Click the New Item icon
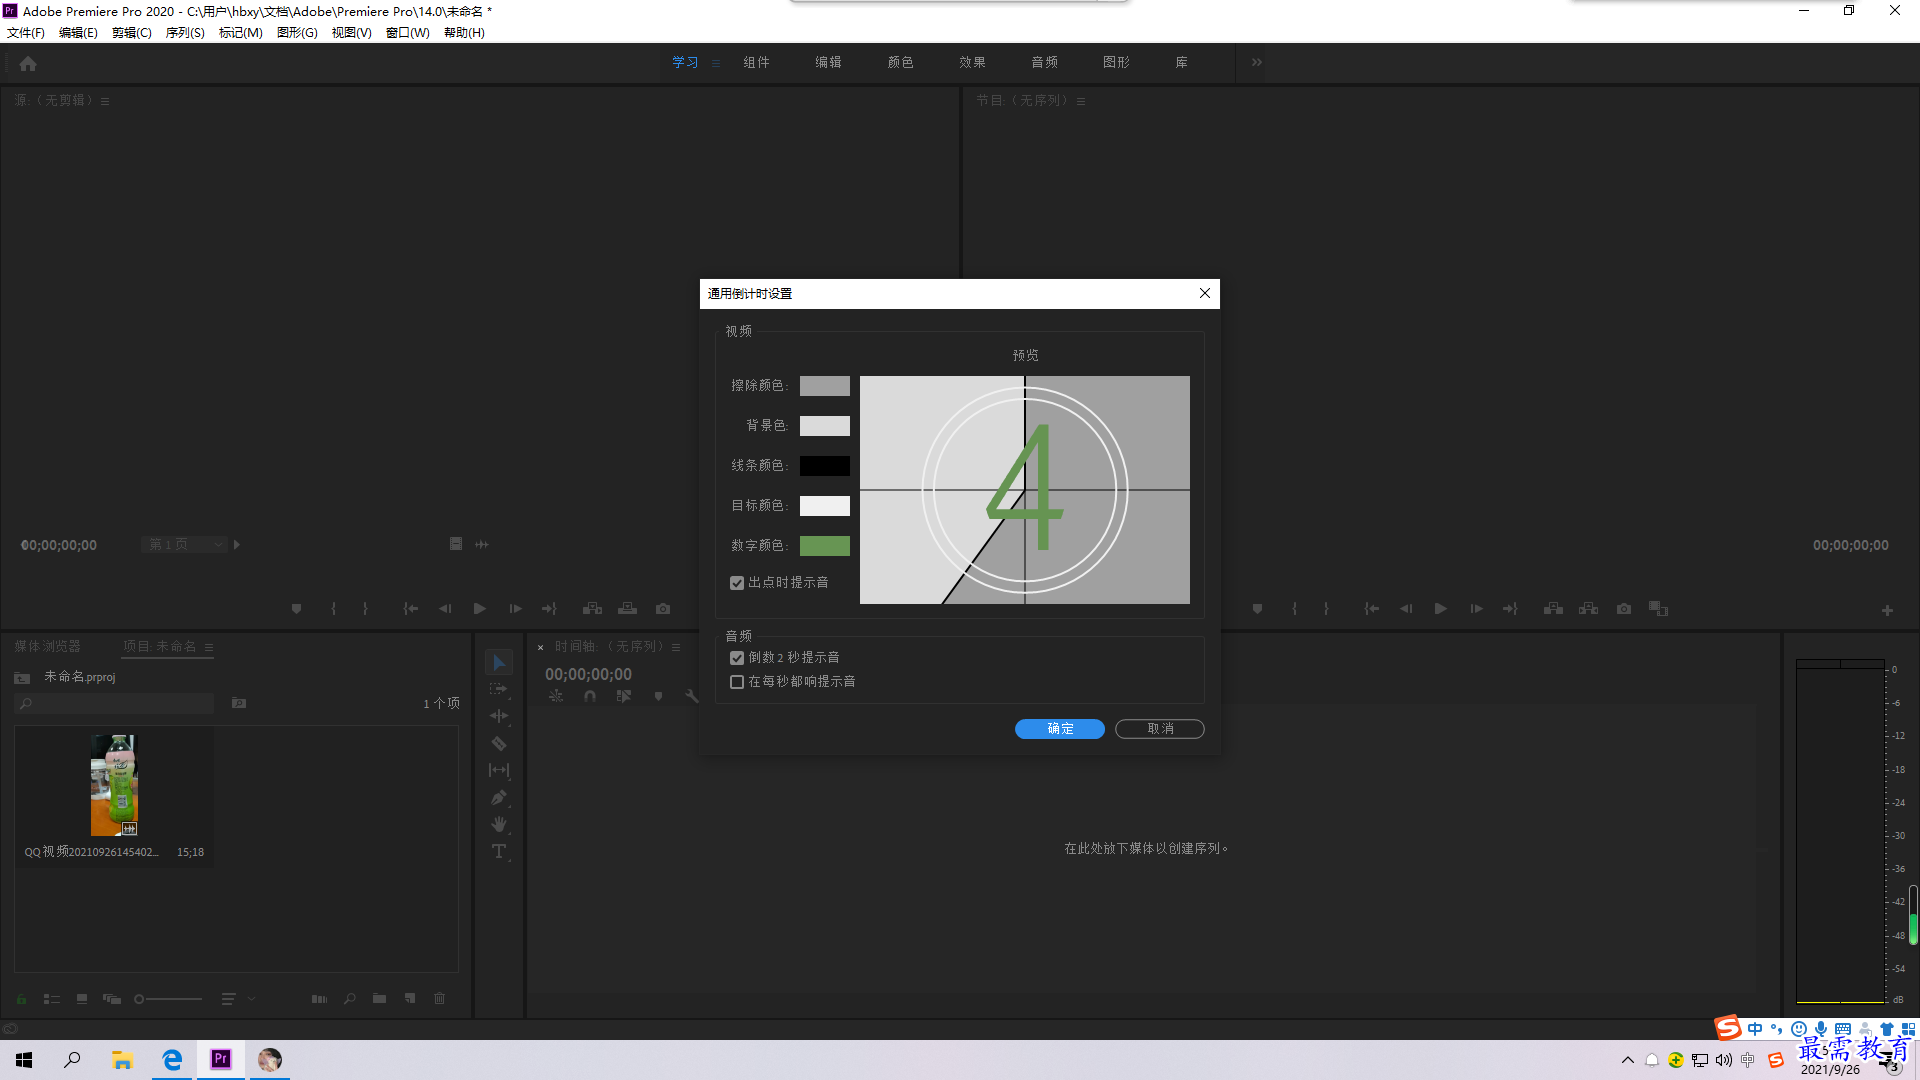The height and width of the screenshot is (1080, 1920). 410,999
